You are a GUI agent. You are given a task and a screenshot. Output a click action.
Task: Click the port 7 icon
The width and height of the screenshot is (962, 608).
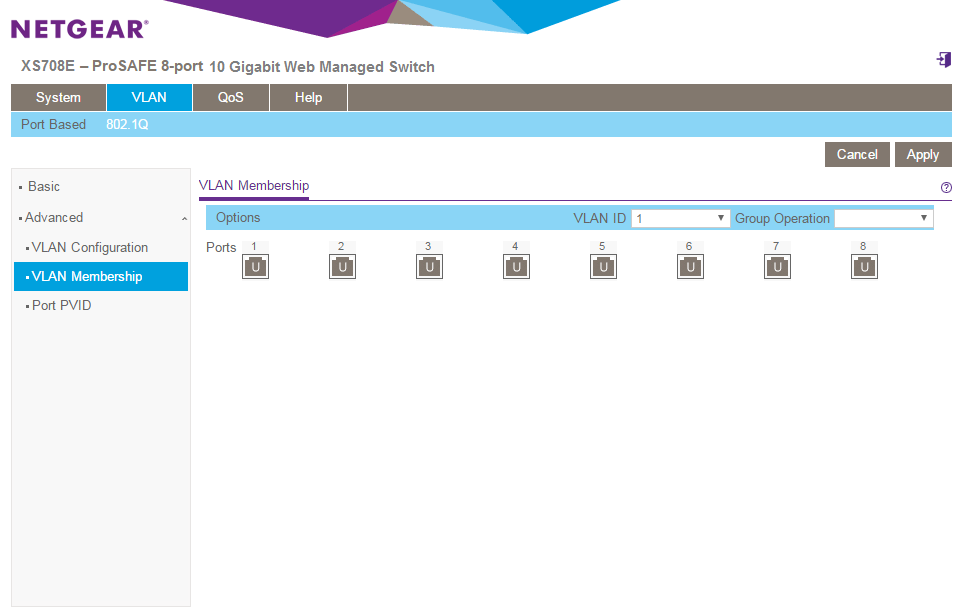point(777,266)
